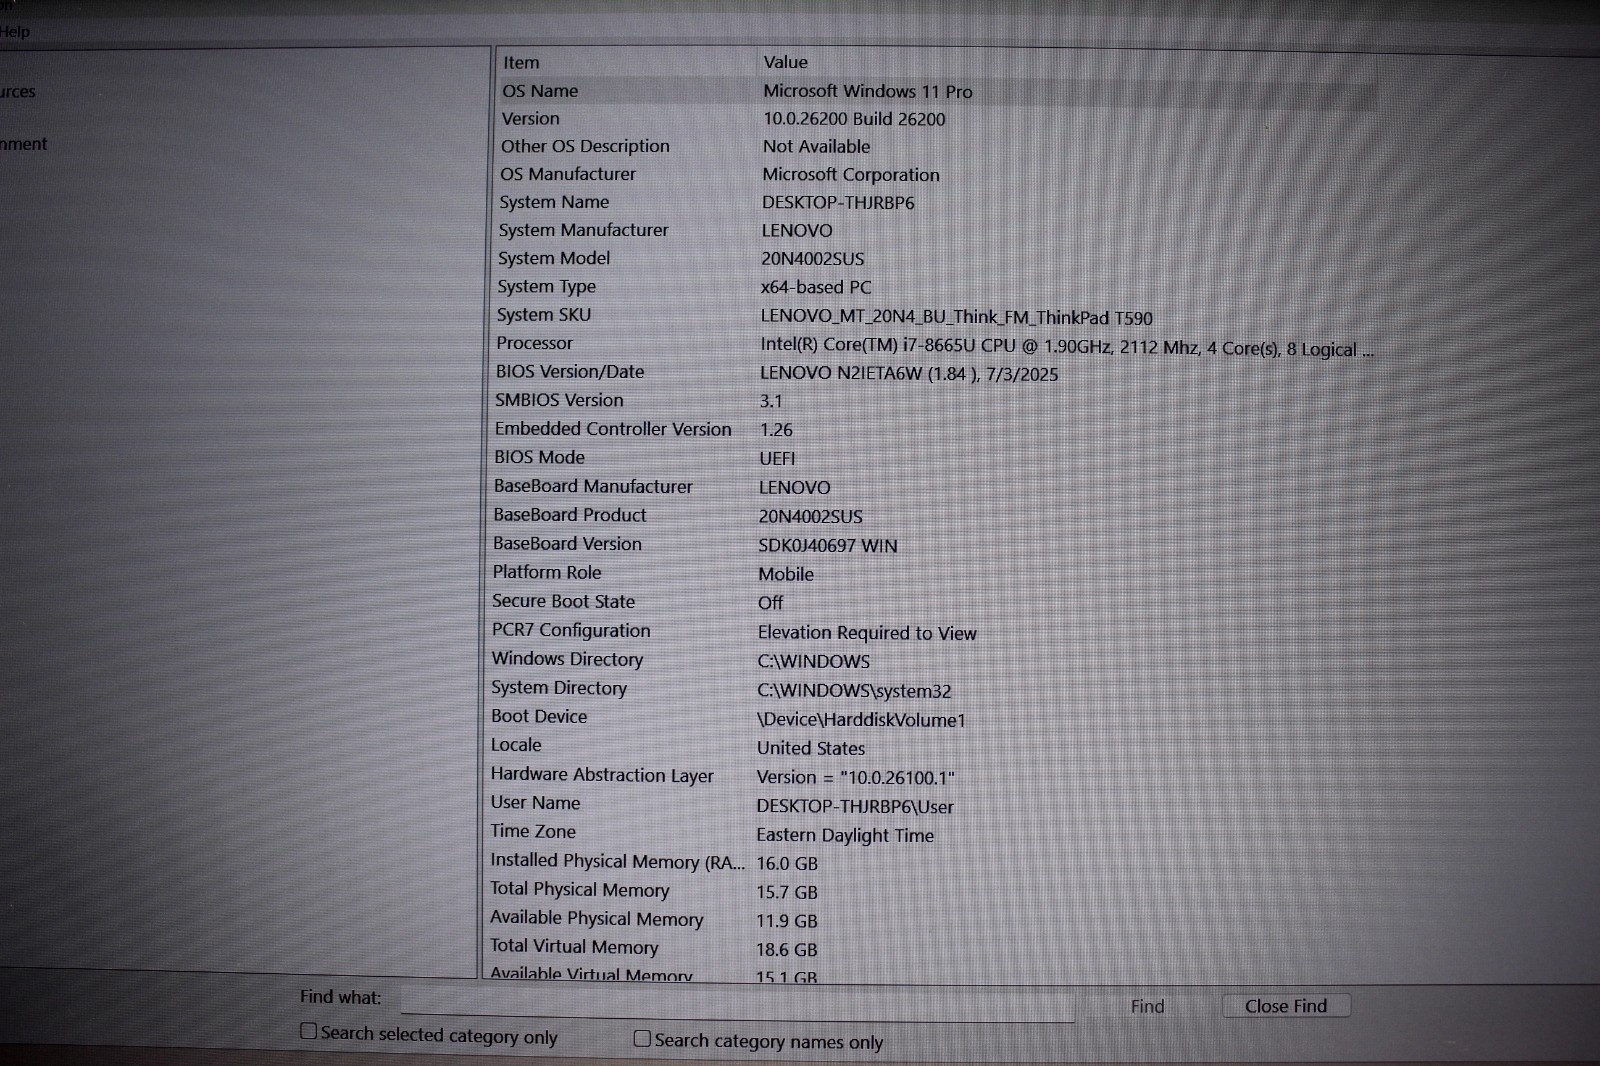
Task: Click the value United States for Locale
Action: pos(811,748)
